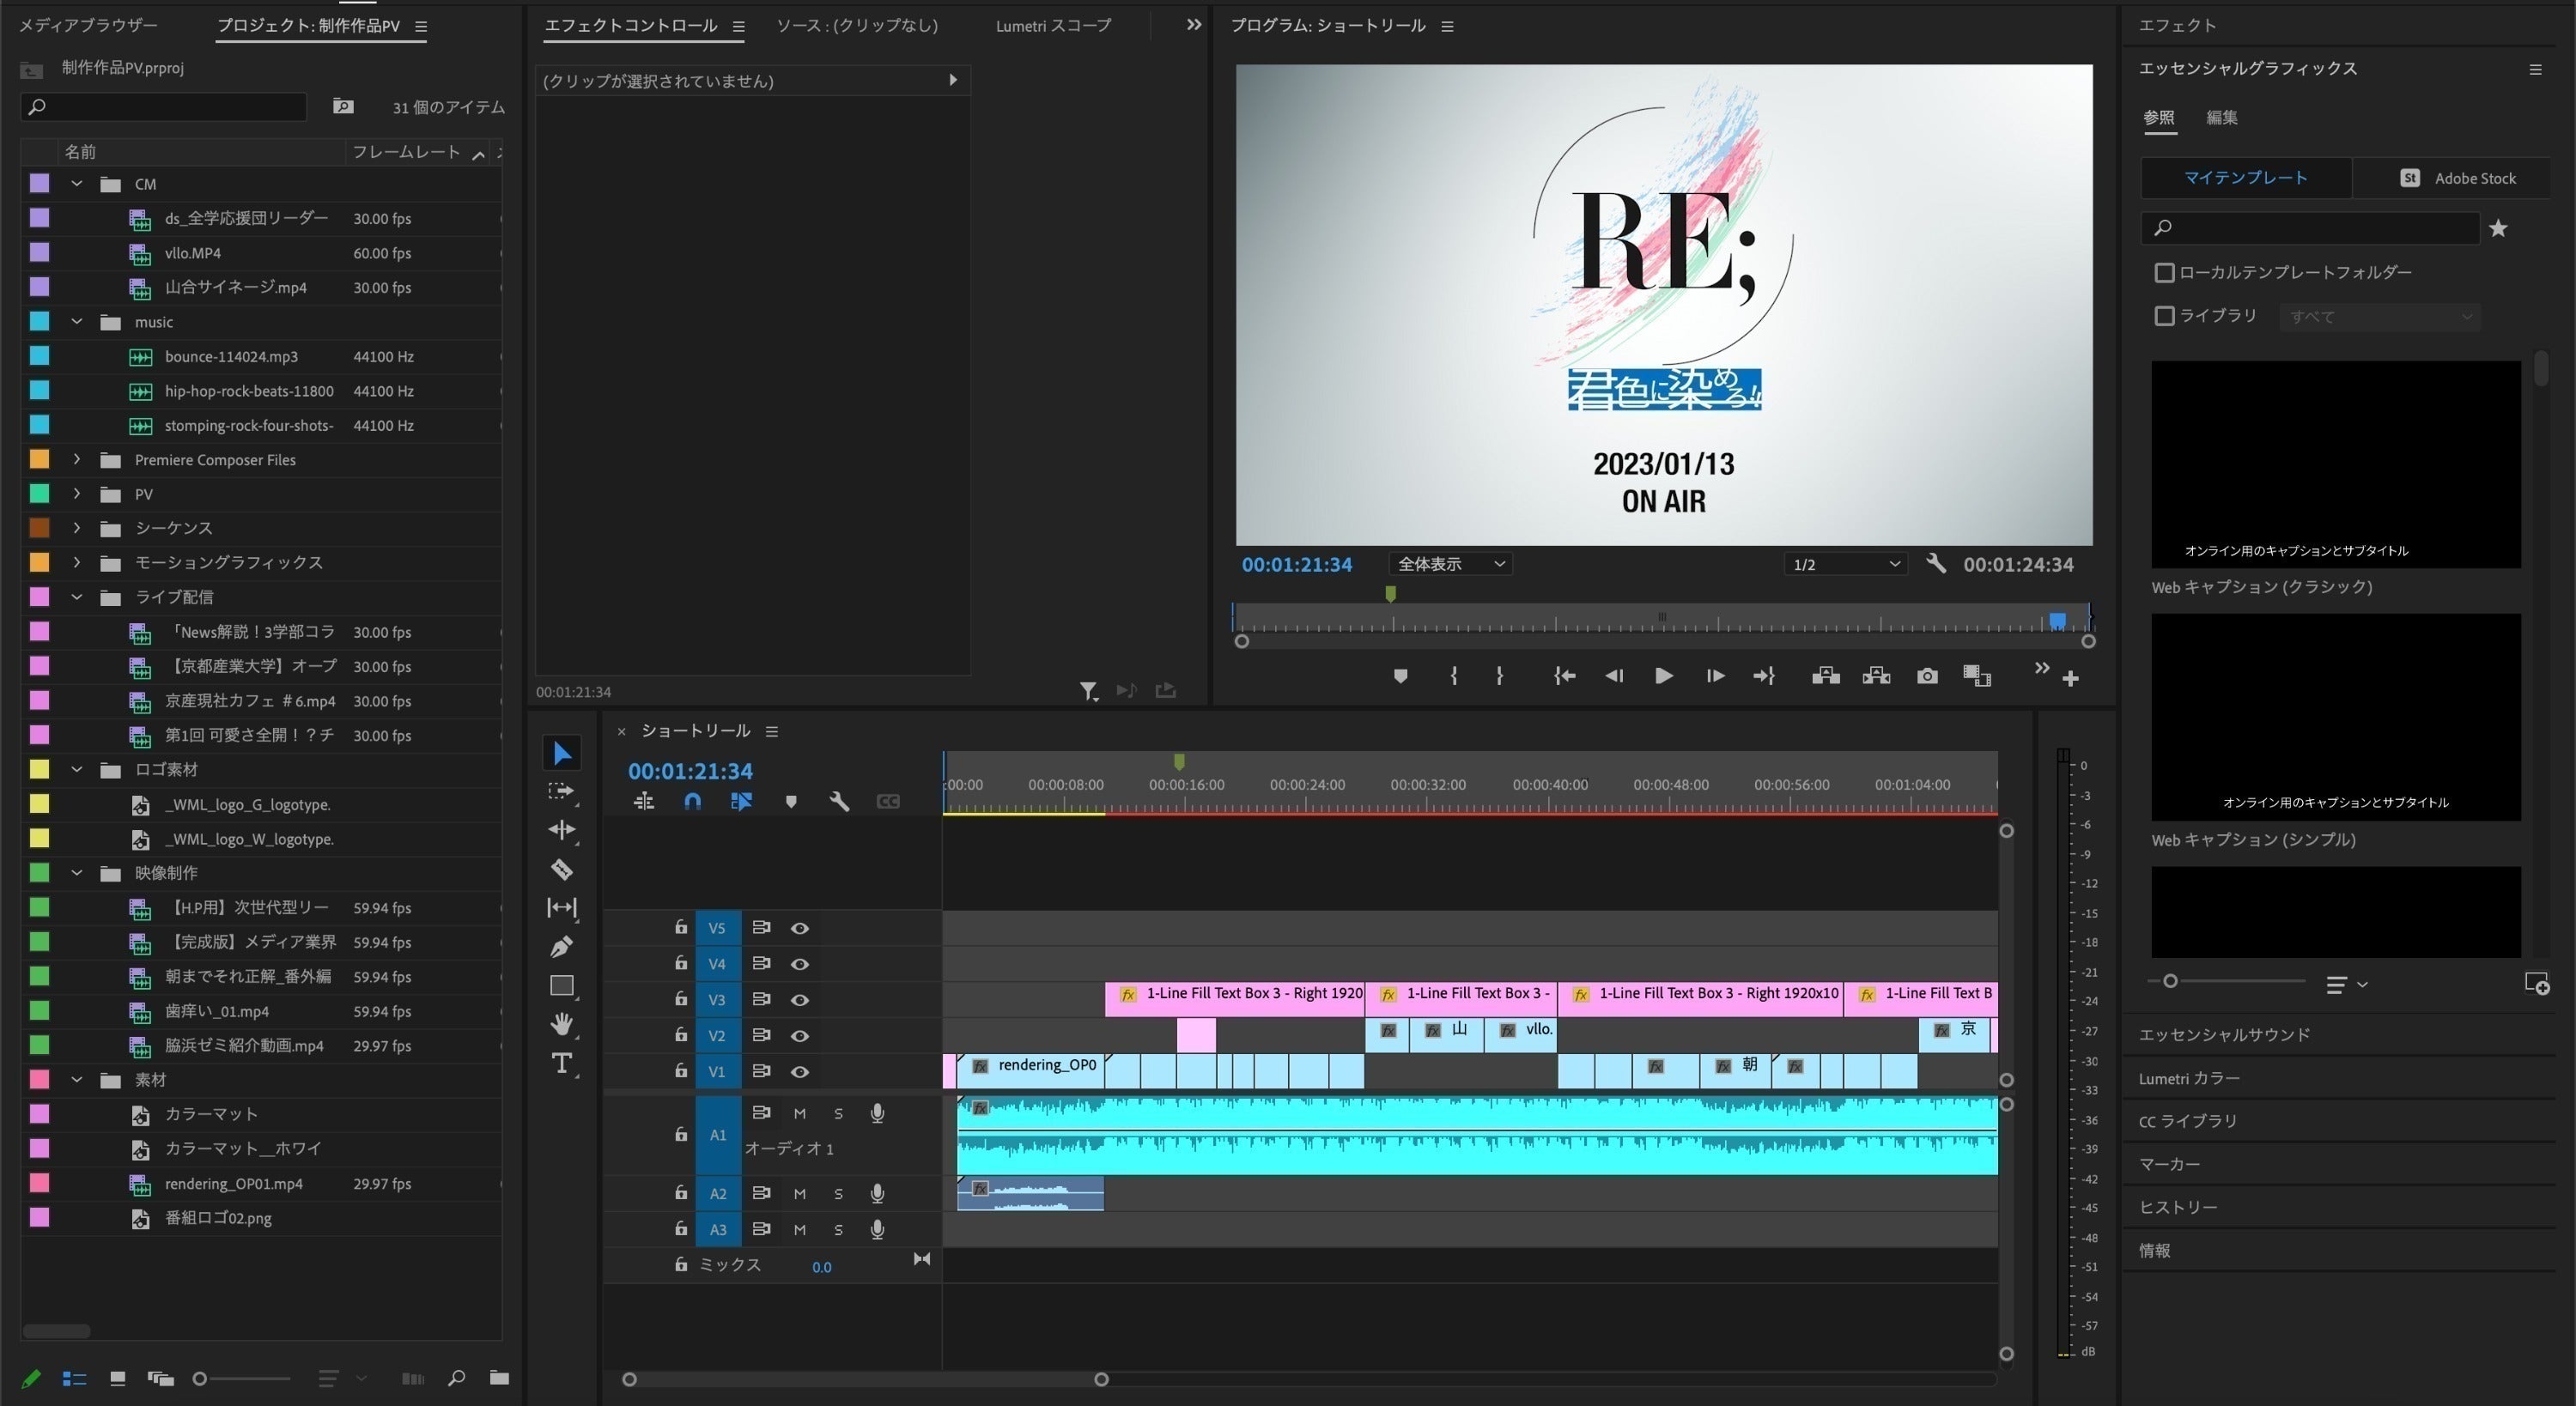2576x1406 pixels.
Task: Open the 編集 tab in Essential Graphics
Action: (x=2221, y=118)
